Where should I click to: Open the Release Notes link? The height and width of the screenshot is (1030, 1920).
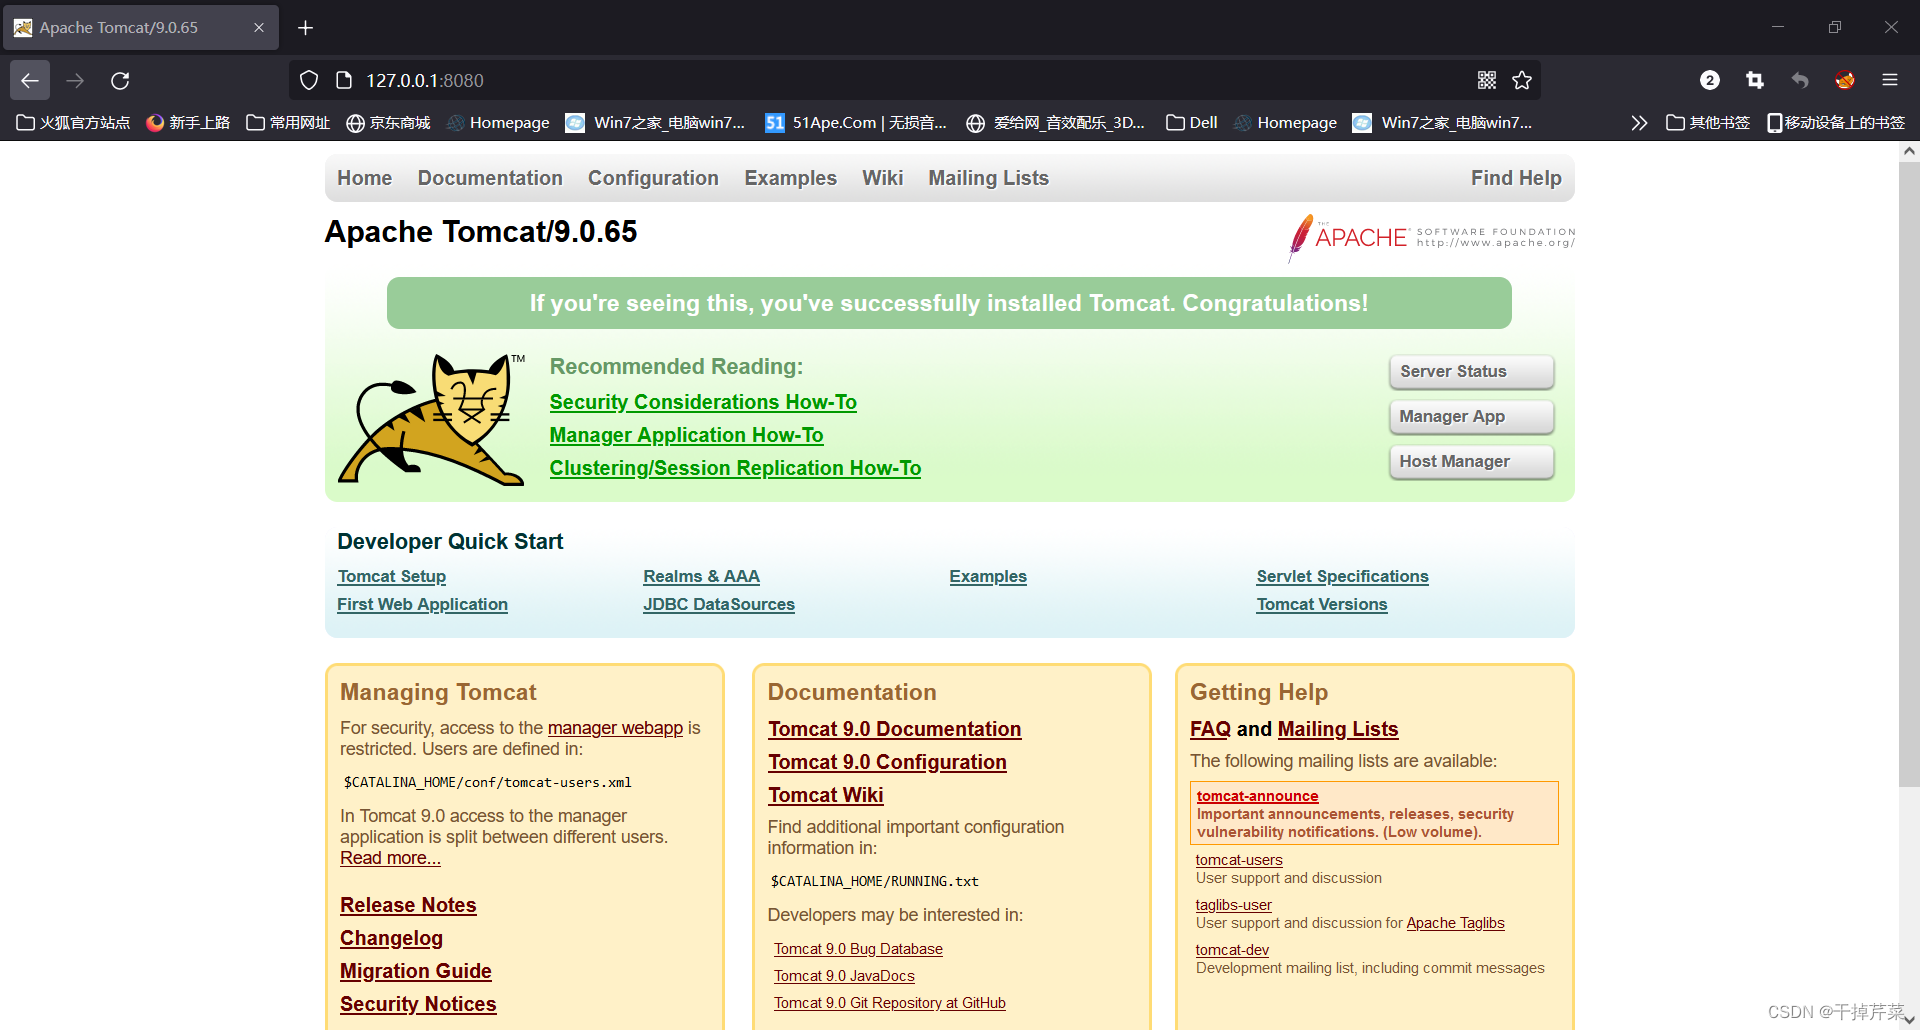tap(408, 905)
